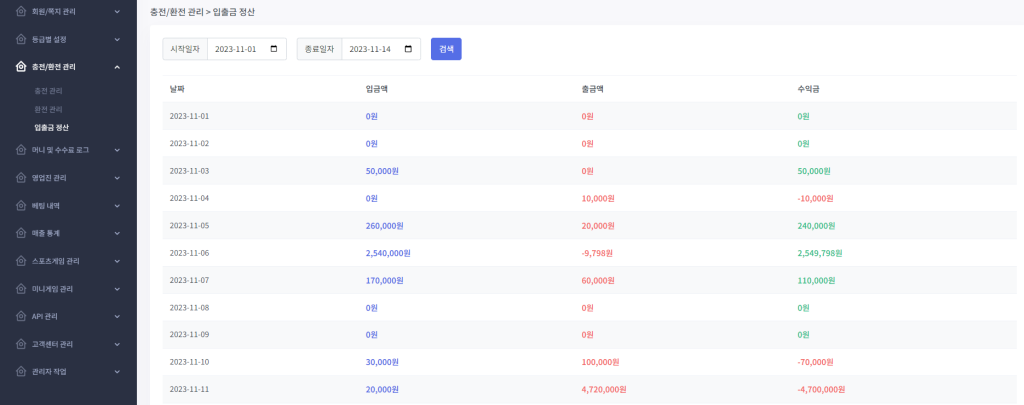The image size is (1024, 405).
Task: Expand the 베팅 내역 chevron
Action: coord(117,205)
